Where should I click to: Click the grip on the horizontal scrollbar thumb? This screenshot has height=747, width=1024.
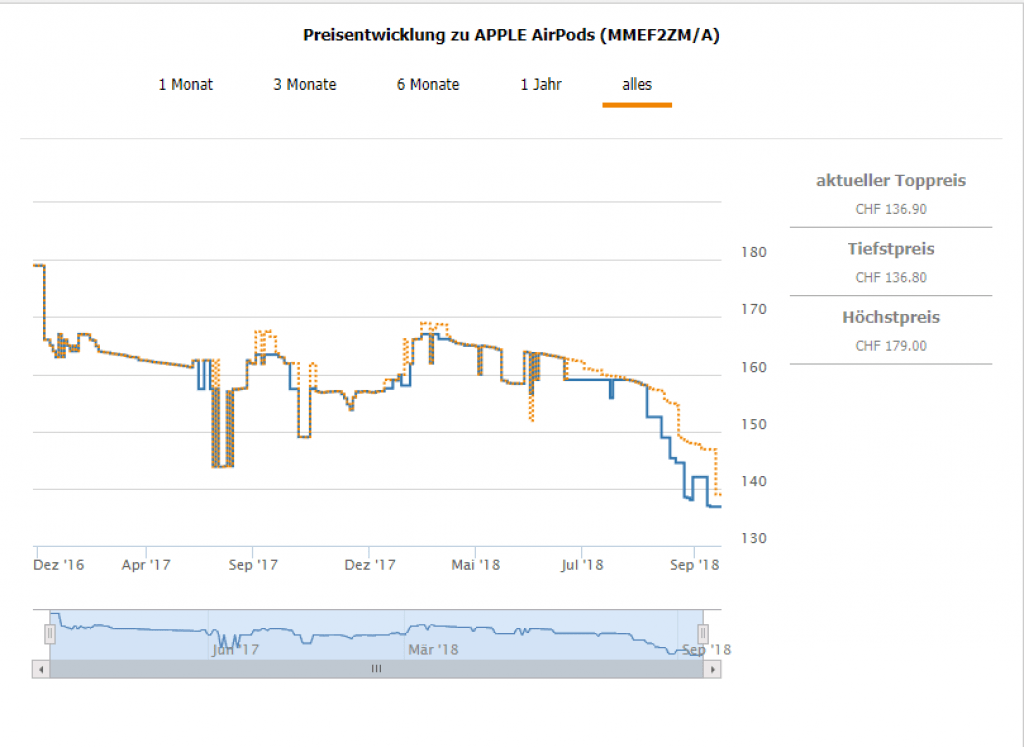pos(376,669)
